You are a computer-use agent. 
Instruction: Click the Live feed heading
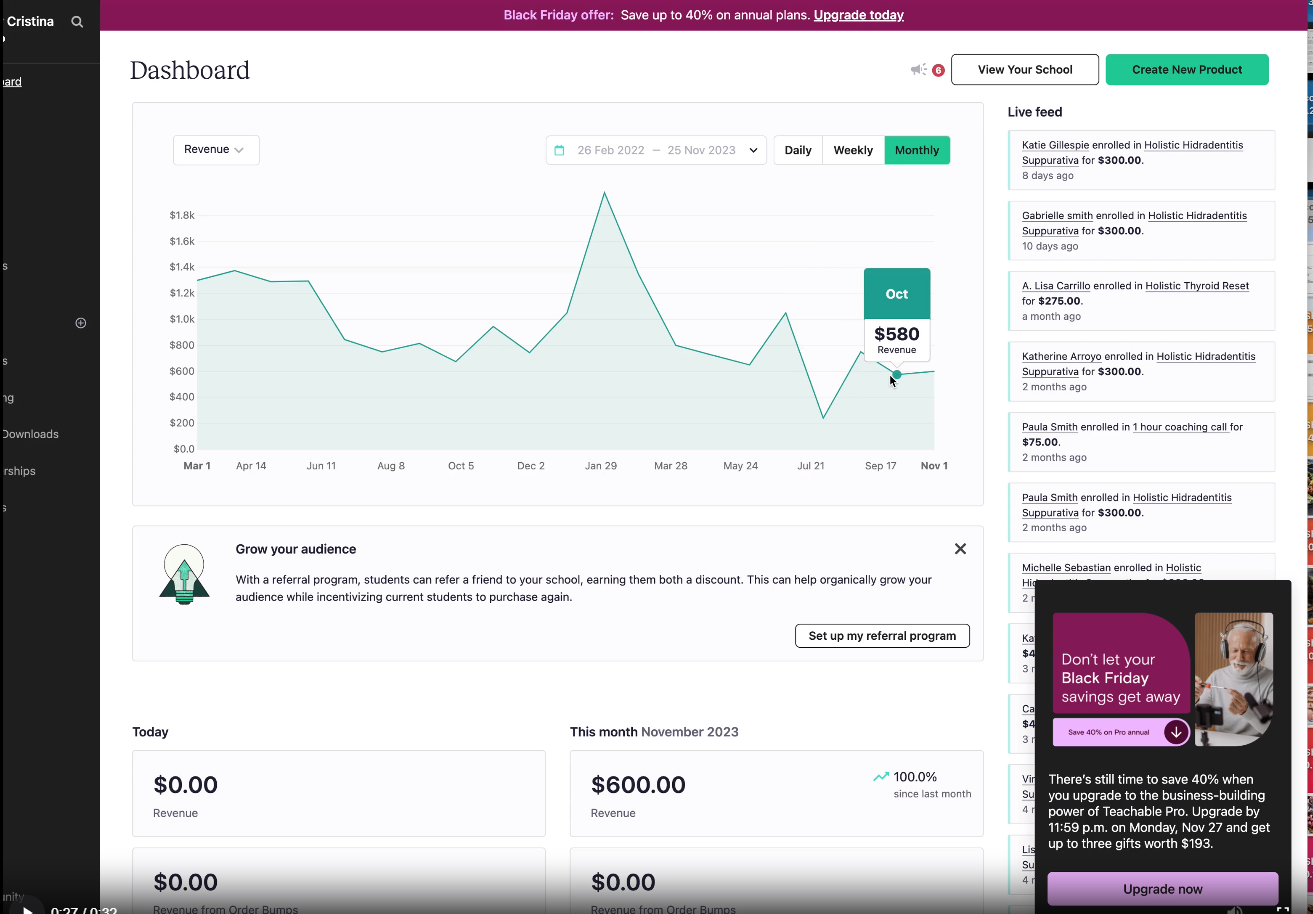[x=1035, y=112]
